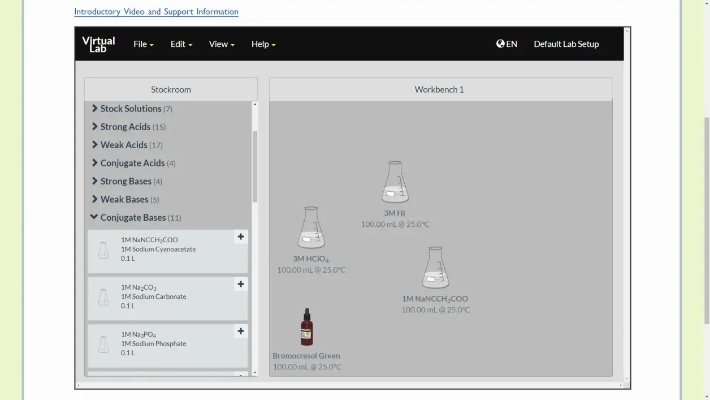Click the '1M Sodium Cyanoacetate' text

(x=158, y=249)
